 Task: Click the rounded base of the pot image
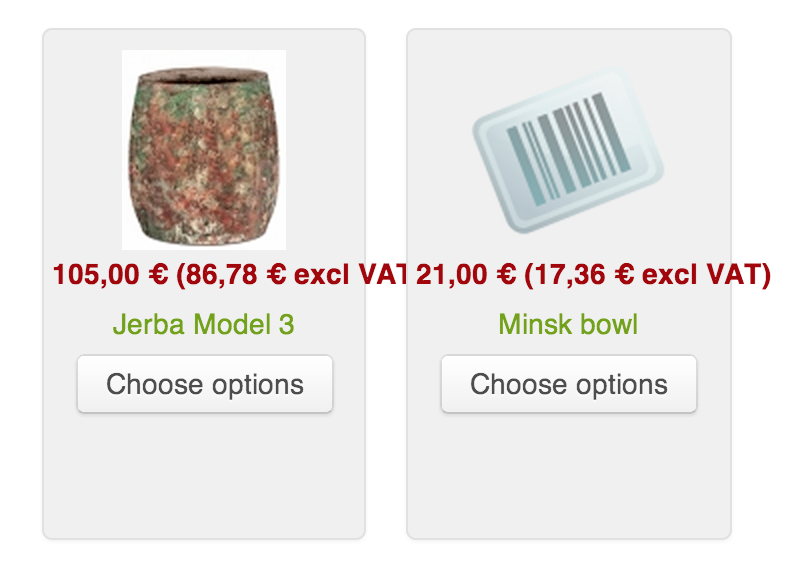(202, 232)
